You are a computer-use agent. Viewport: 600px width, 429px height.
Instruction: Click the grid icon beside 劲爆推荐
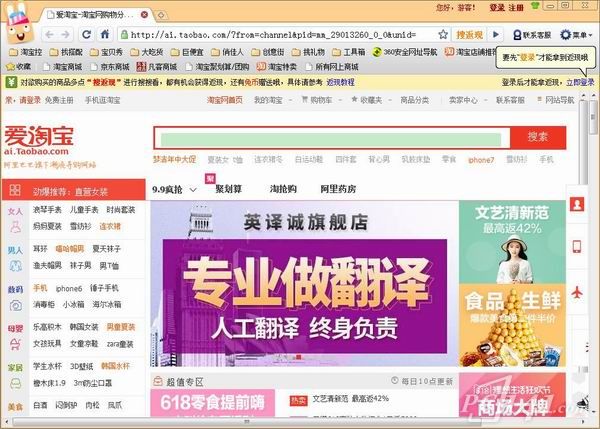[15, 190]
